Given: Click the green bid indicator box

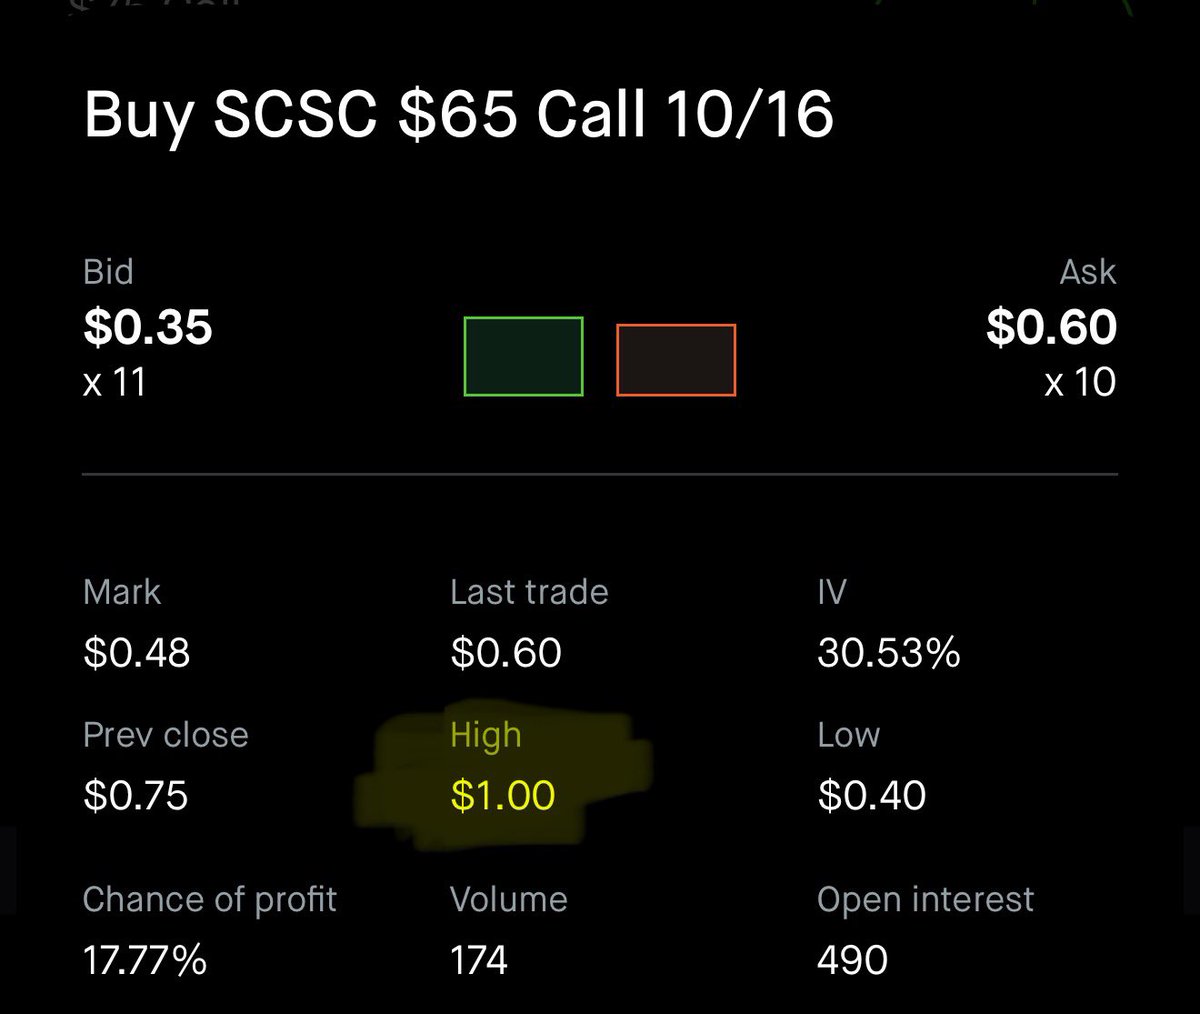Looking at the screenshot, I should click(523, 357).
